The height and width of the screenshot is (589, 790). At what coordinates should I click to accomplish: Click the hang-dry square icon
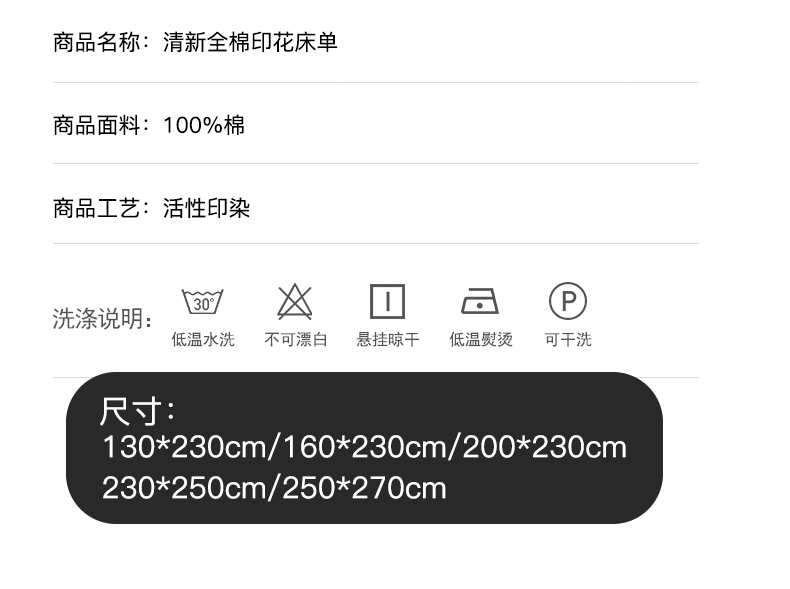coord(387,301)
